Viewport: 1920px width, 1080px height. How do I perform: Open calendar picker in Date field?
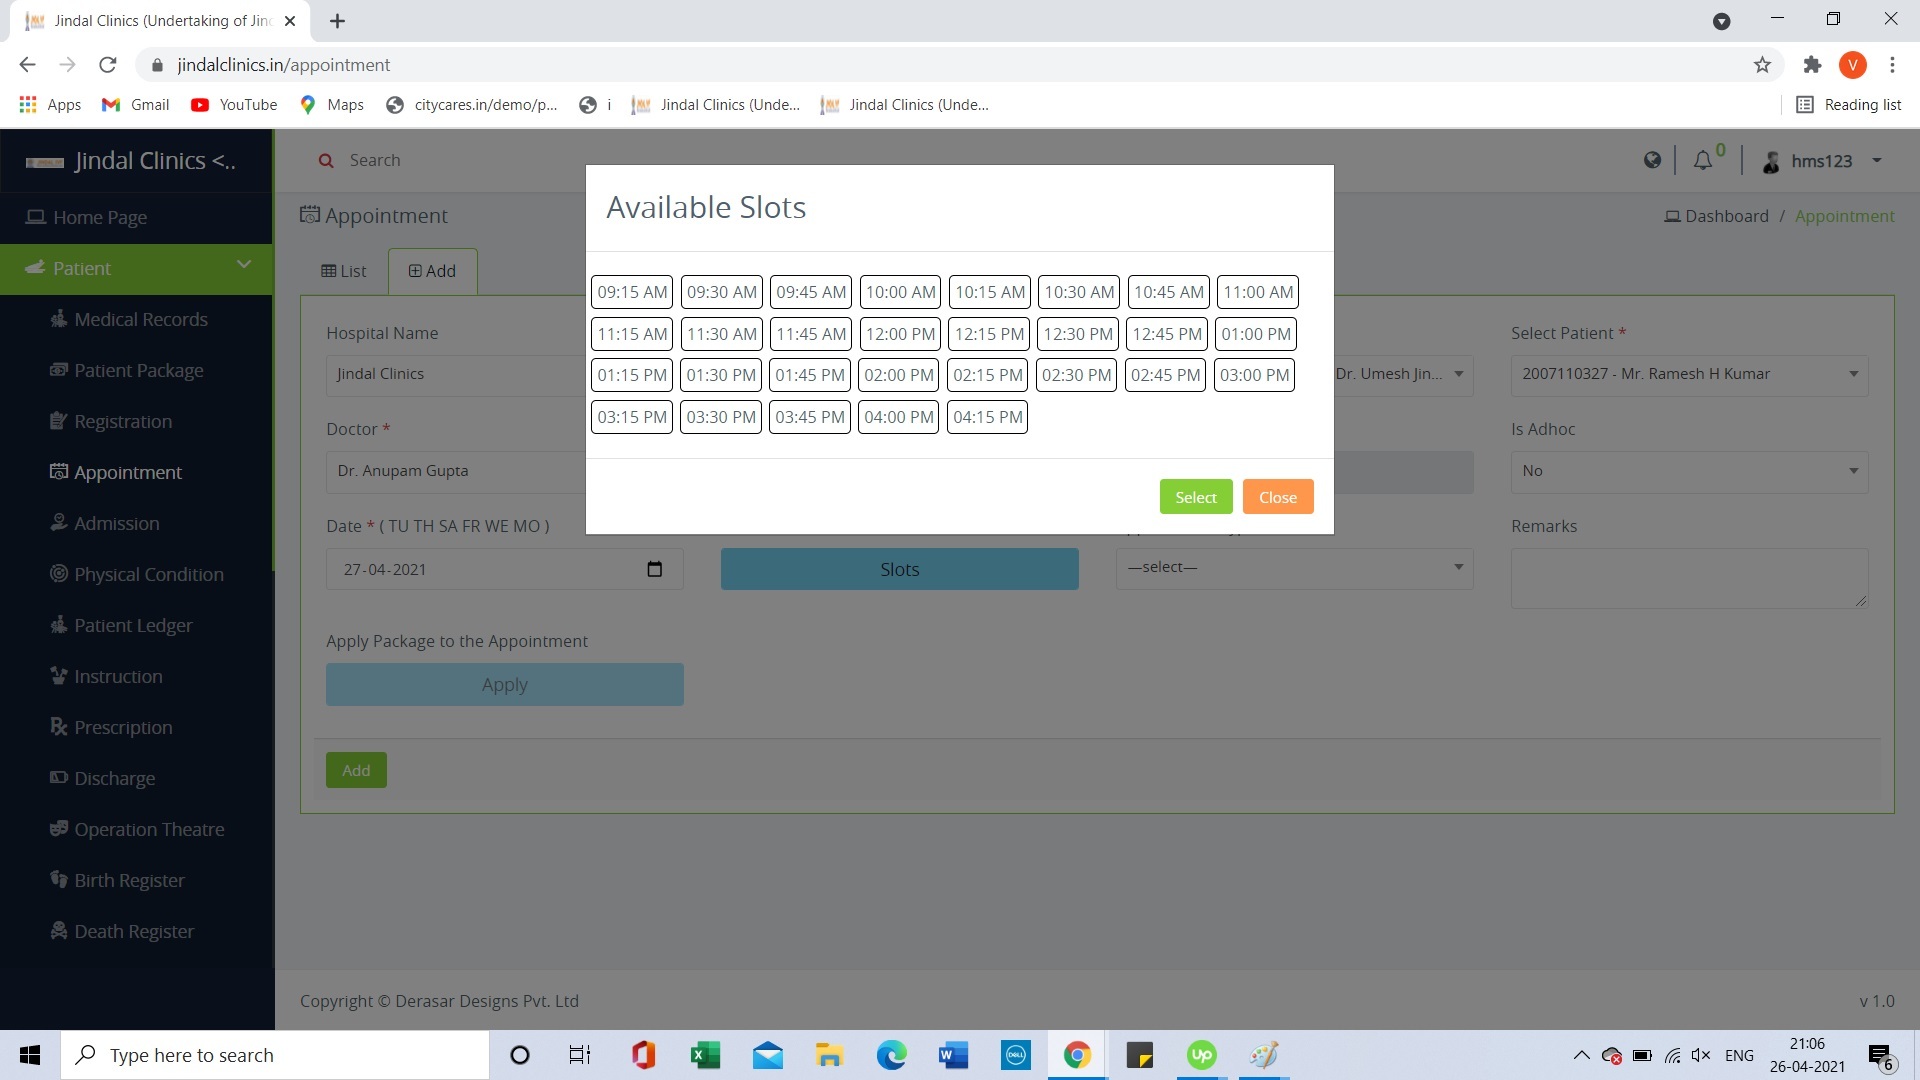point(654,569)
